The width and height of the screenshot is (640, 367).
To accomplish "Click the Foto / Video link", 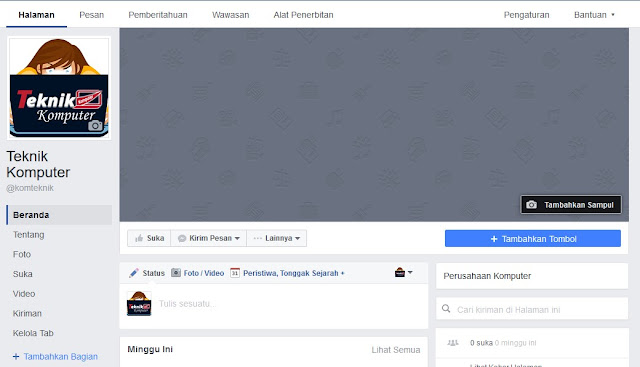I will coord(204,273).
